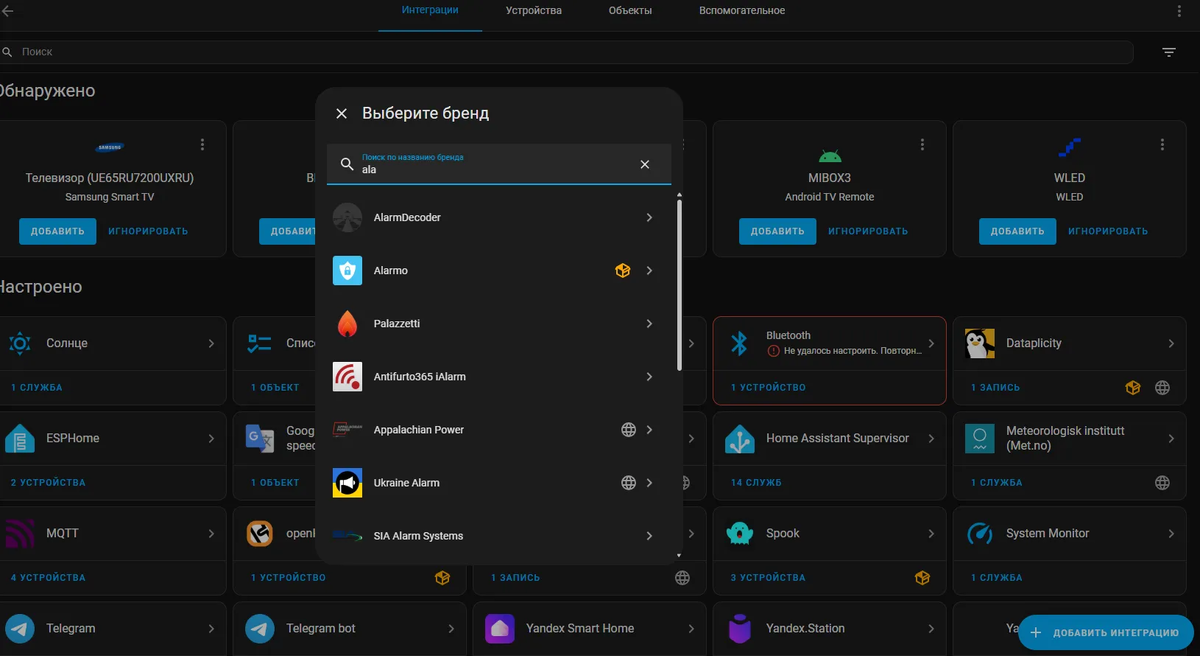Click the Alarmo shield logo
The image size is (1200, 656).
[x=347, y=270]
